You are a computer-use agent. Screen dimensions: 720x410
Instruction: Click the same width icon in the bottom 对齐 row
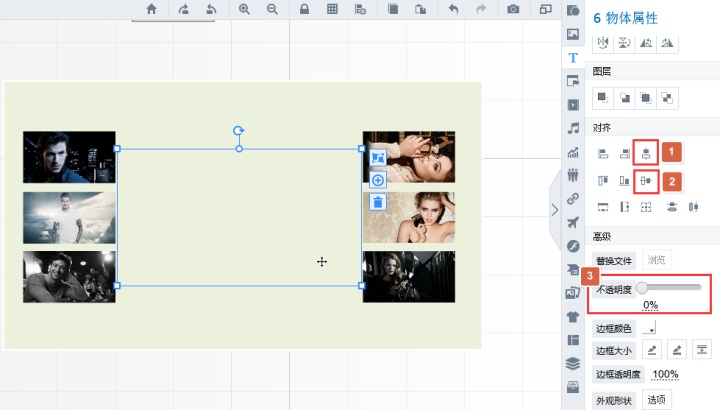603,207
